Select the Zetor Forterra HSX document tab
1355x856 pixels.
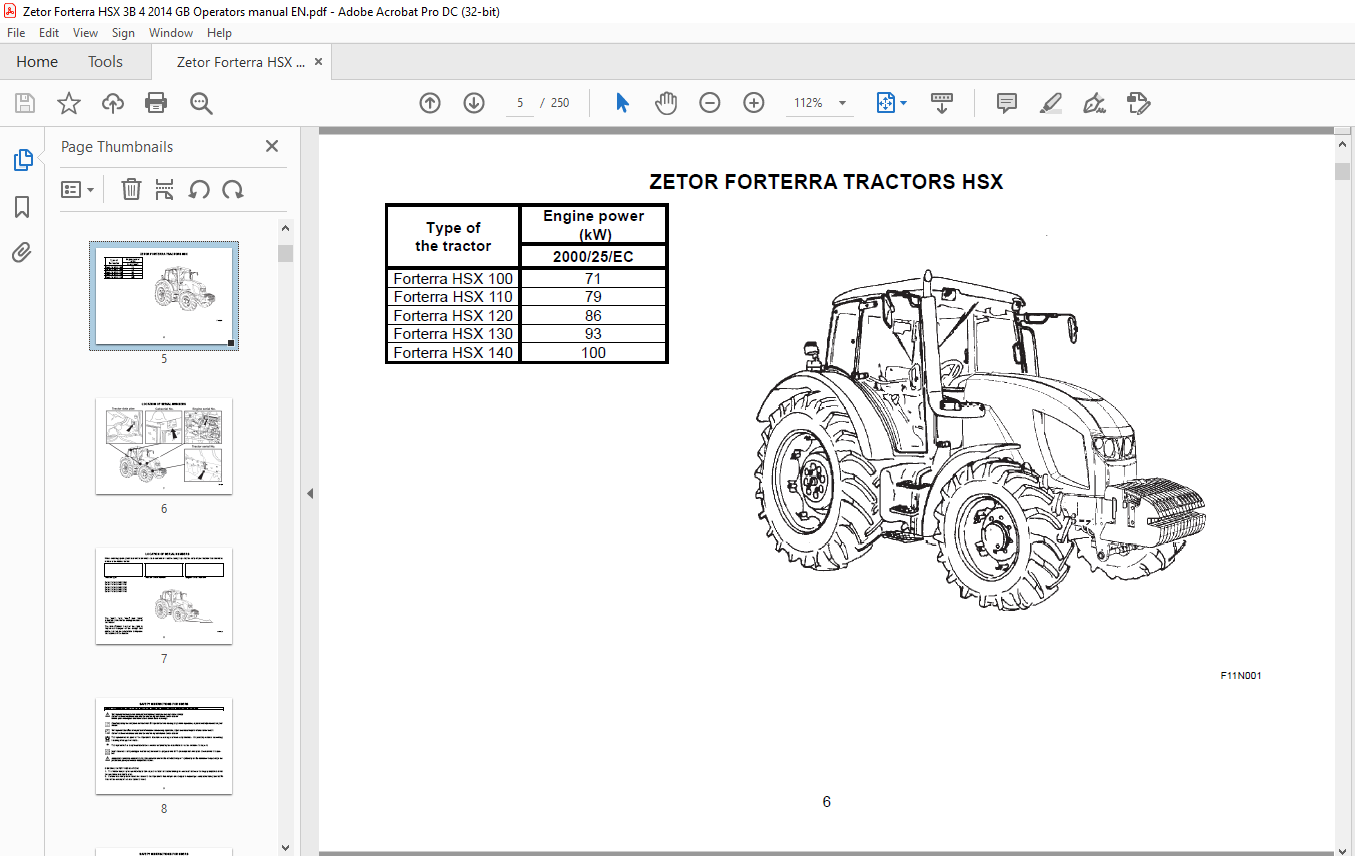pos(240,62)
